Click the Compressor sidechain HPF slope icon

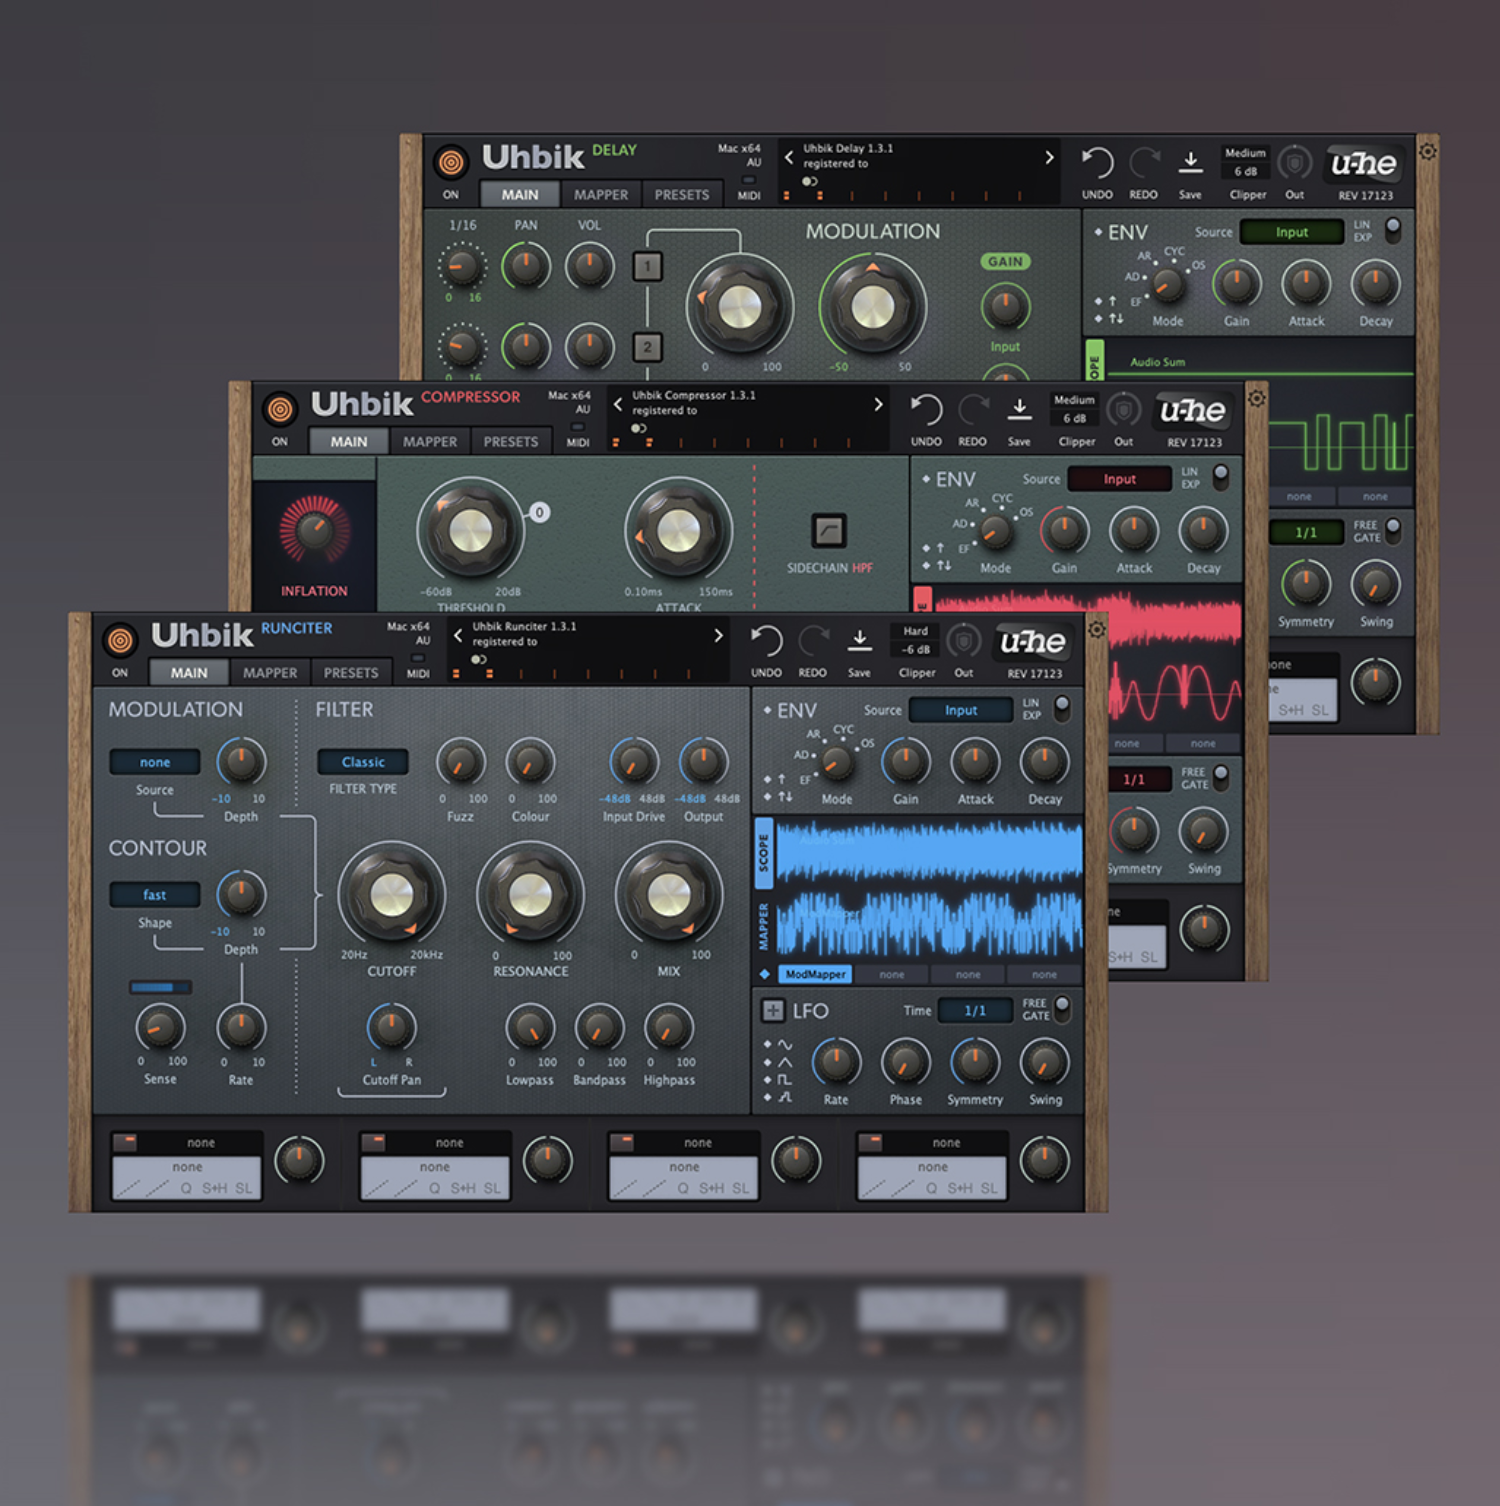click(x=829, y=530)
